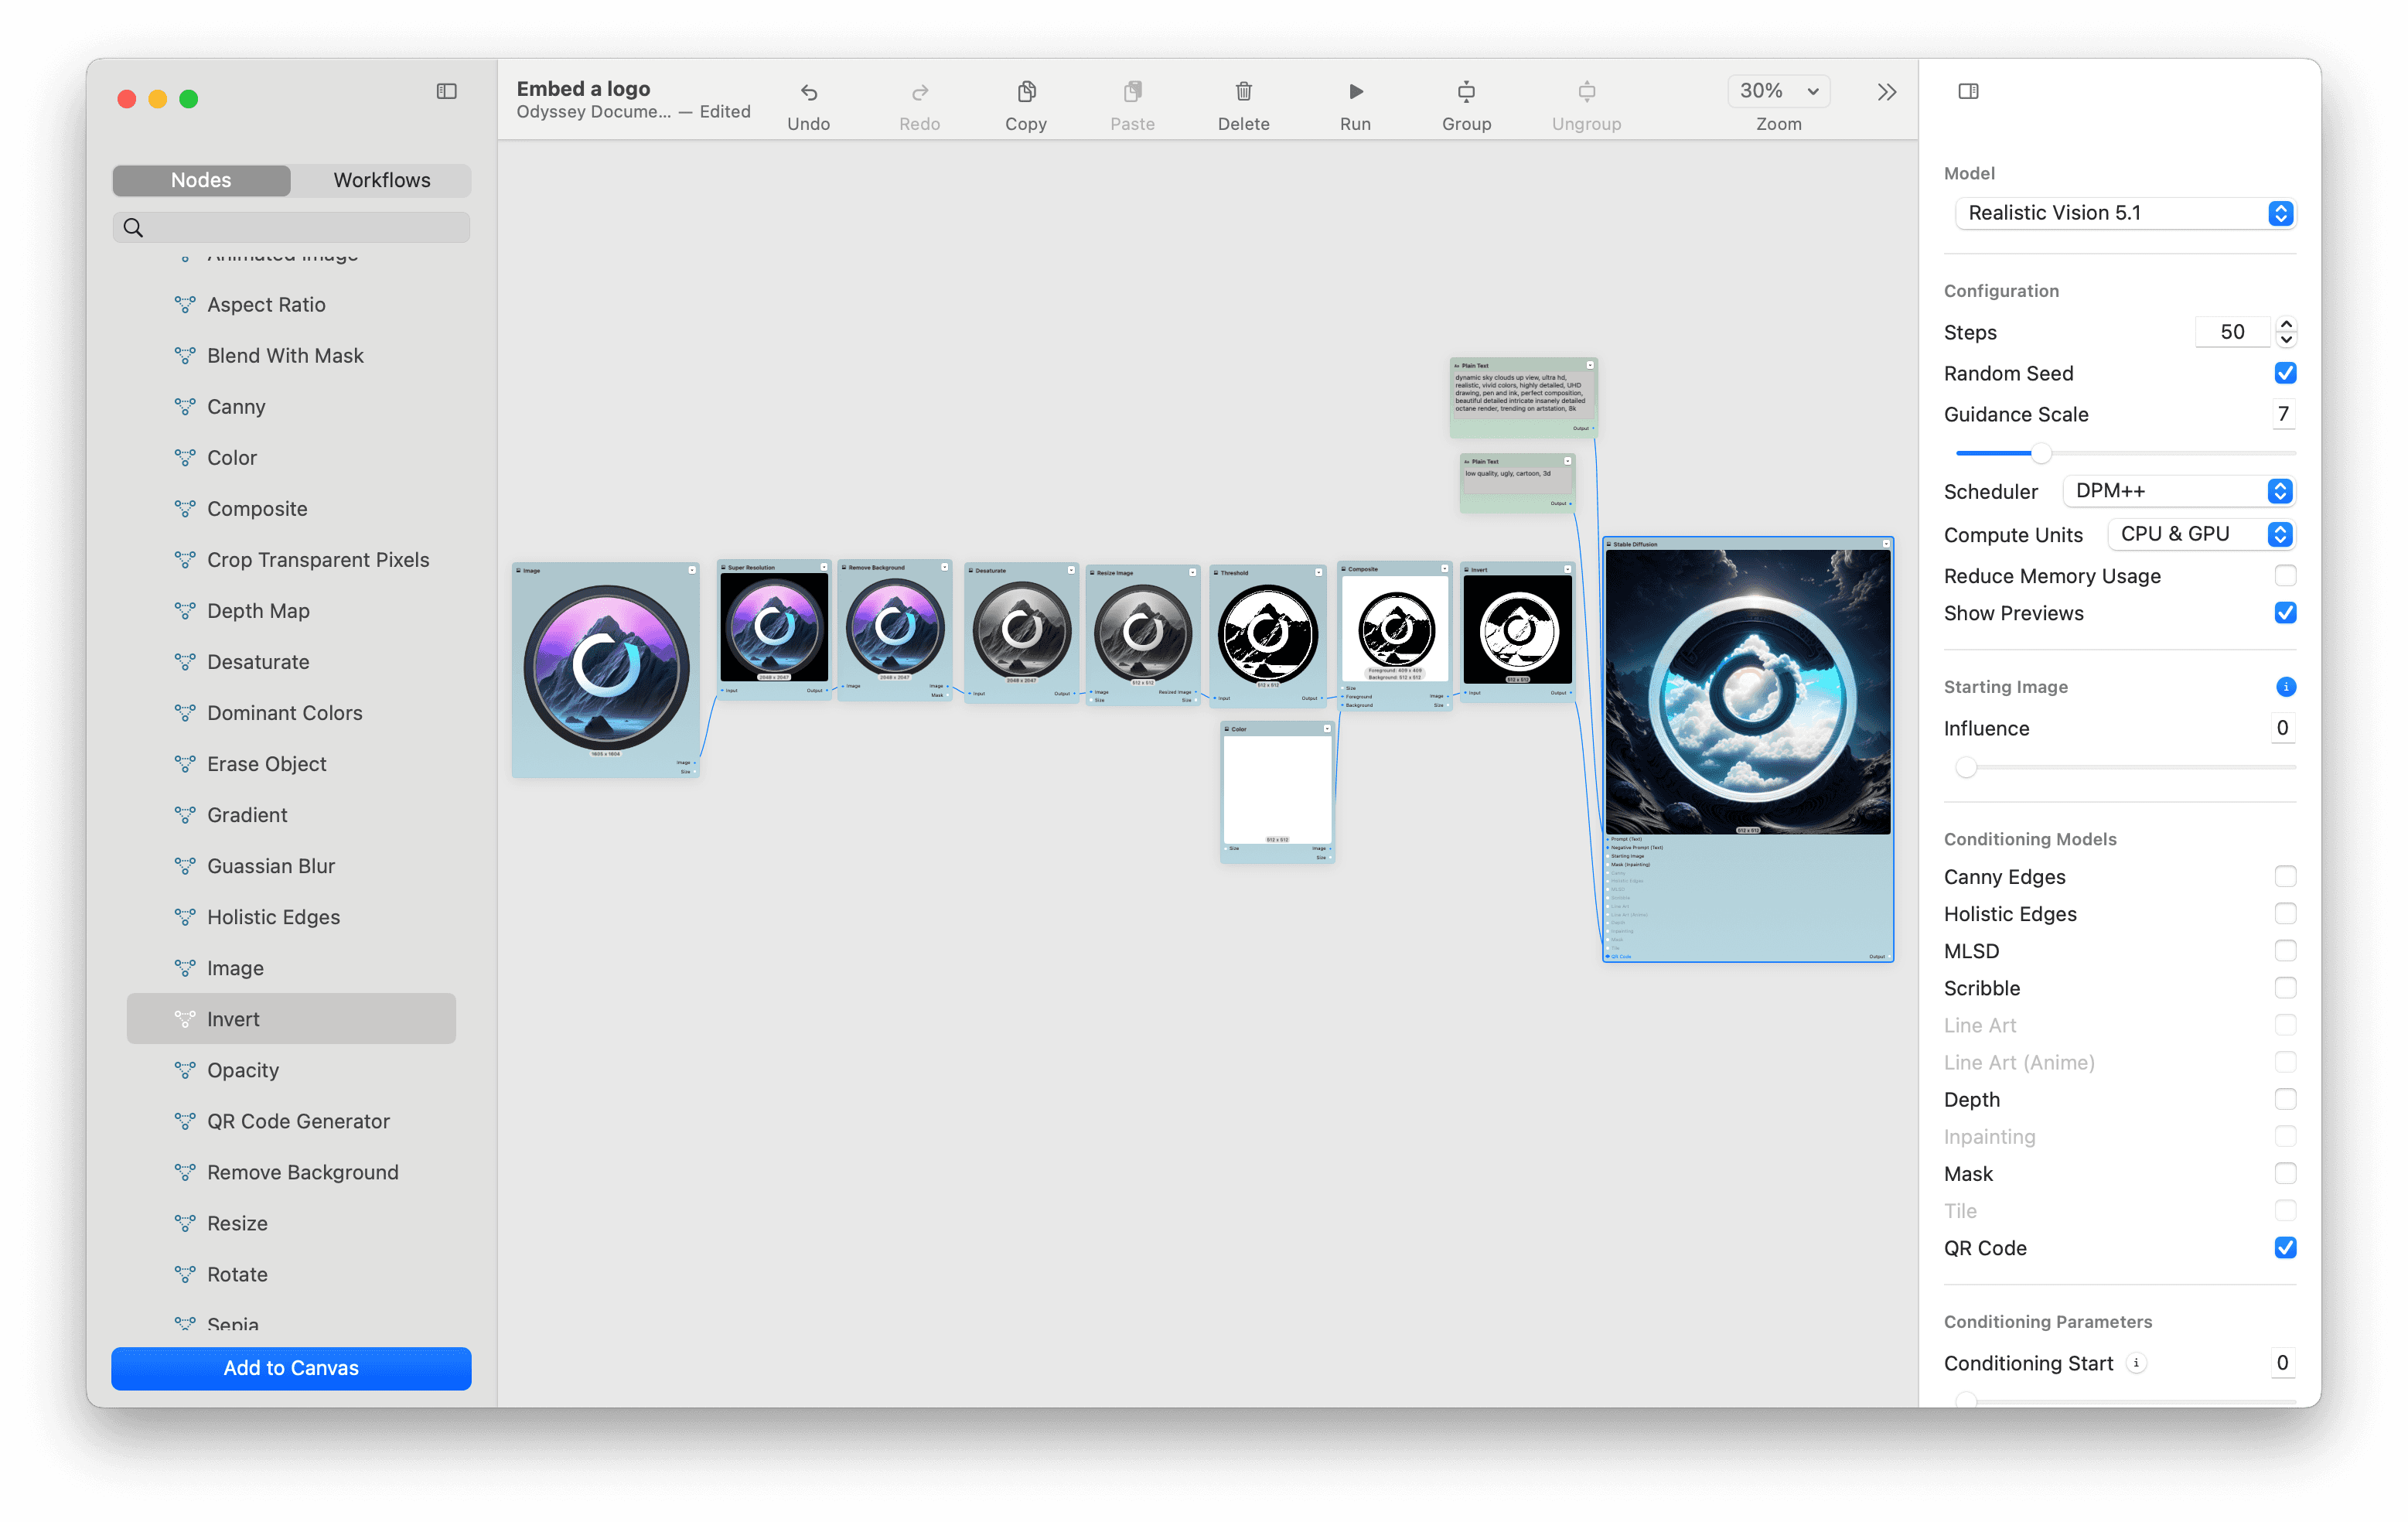Adjust the Guidance Scale slider
The image size is (2408, 1522).
point(2041,453)
